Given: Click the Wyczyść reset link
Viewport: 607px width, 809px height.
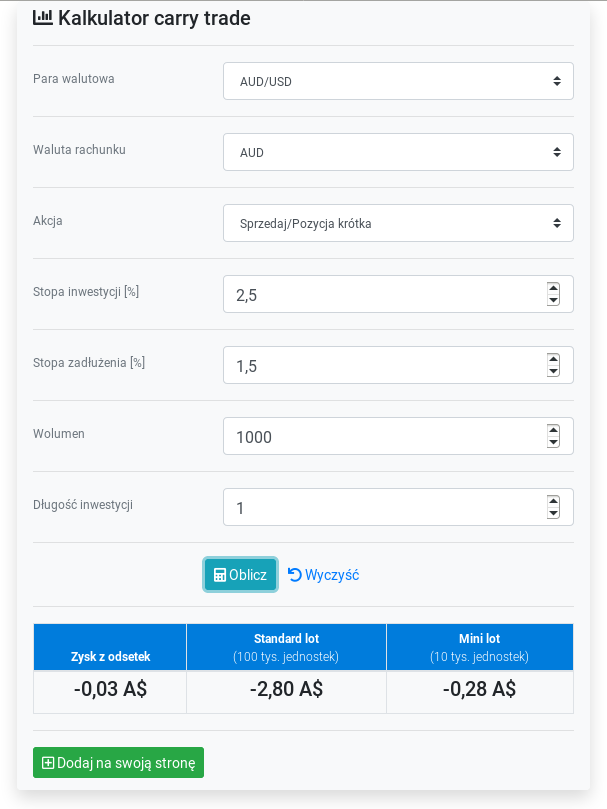Looking at the screenshot, I should [x=323, y=575].
